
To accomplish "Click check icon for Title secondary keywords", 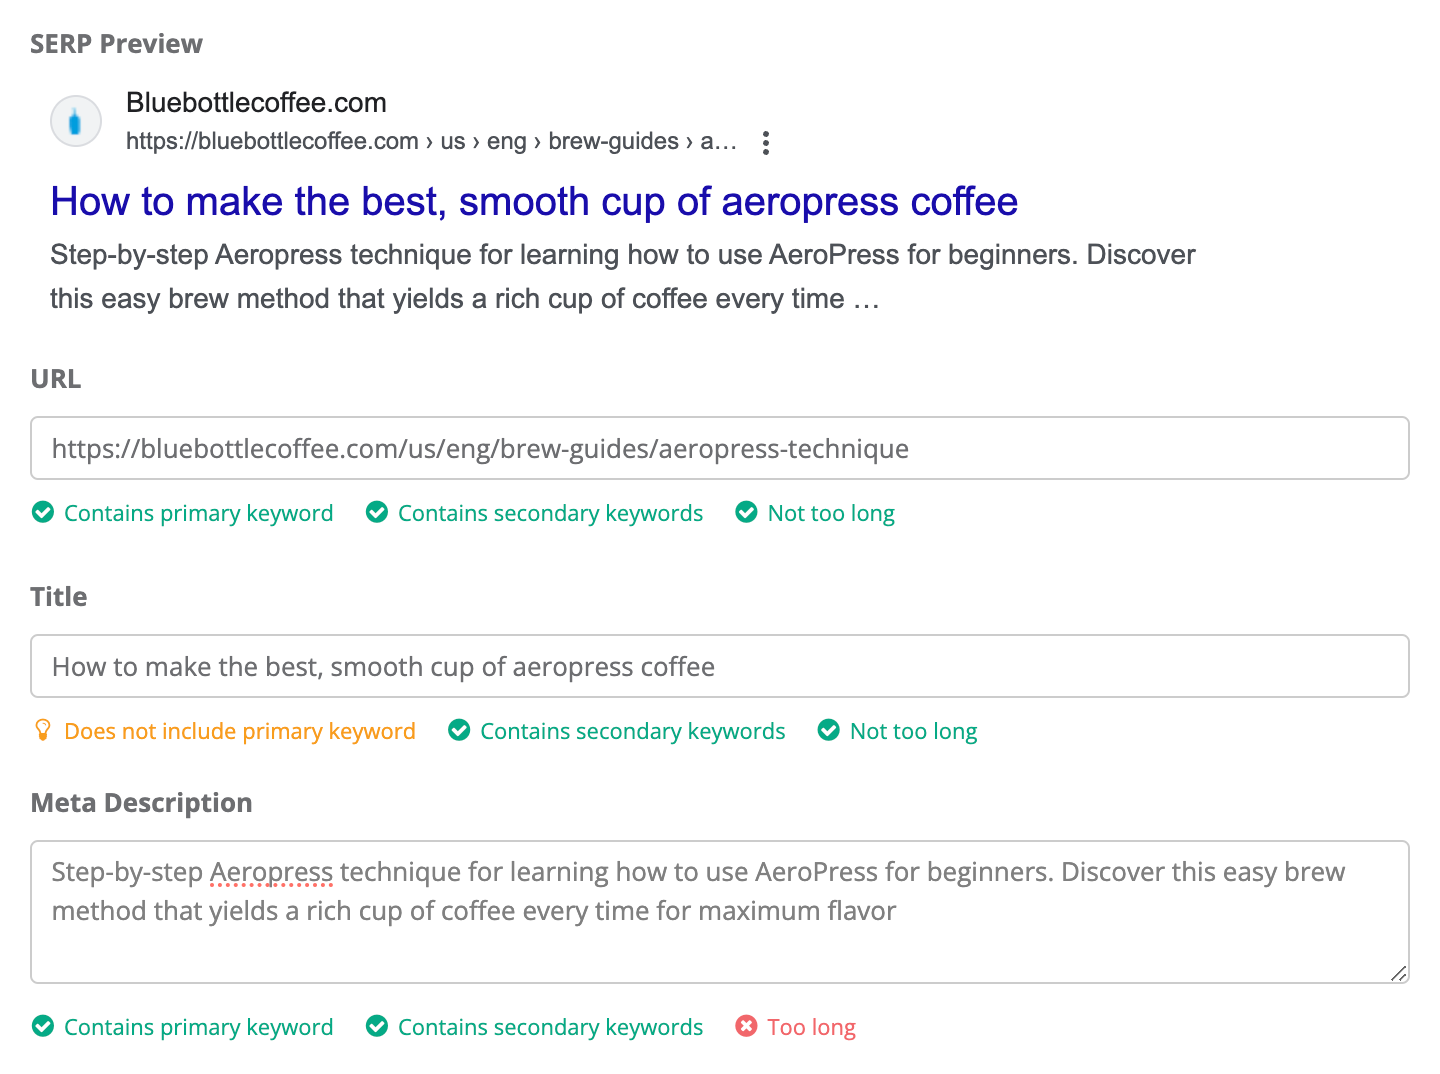I will (459, 731).
